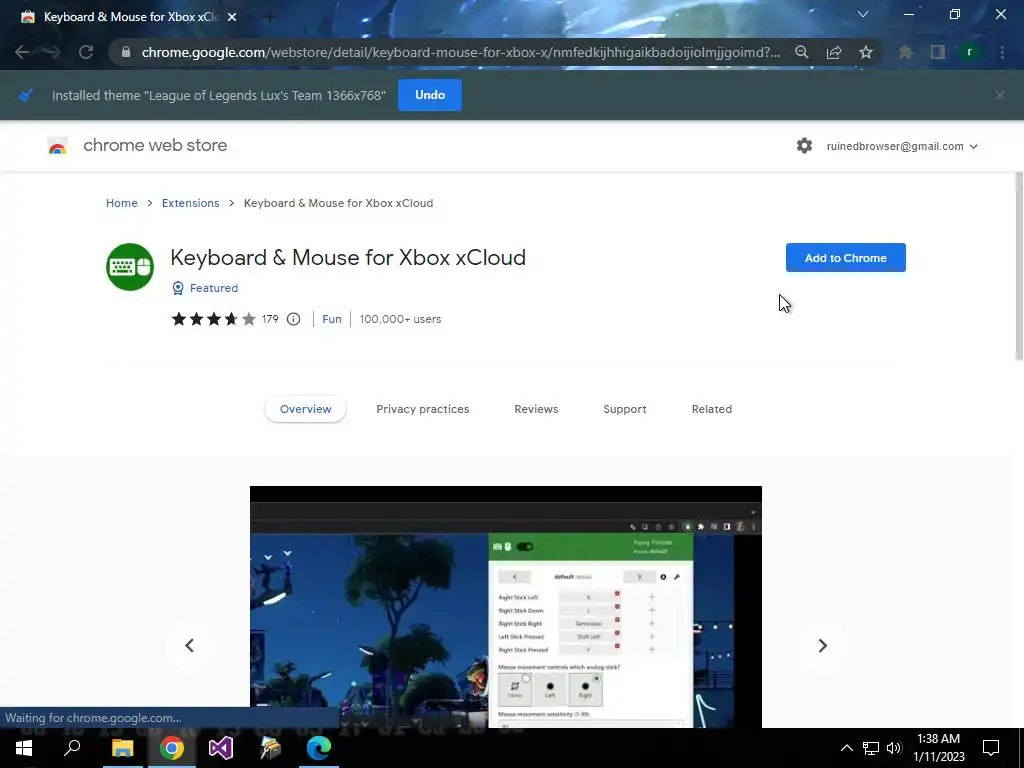The width and height of the screenshot is (1024, 768).
Task: Click the 179 ratings count
Action: click(270, 319)
